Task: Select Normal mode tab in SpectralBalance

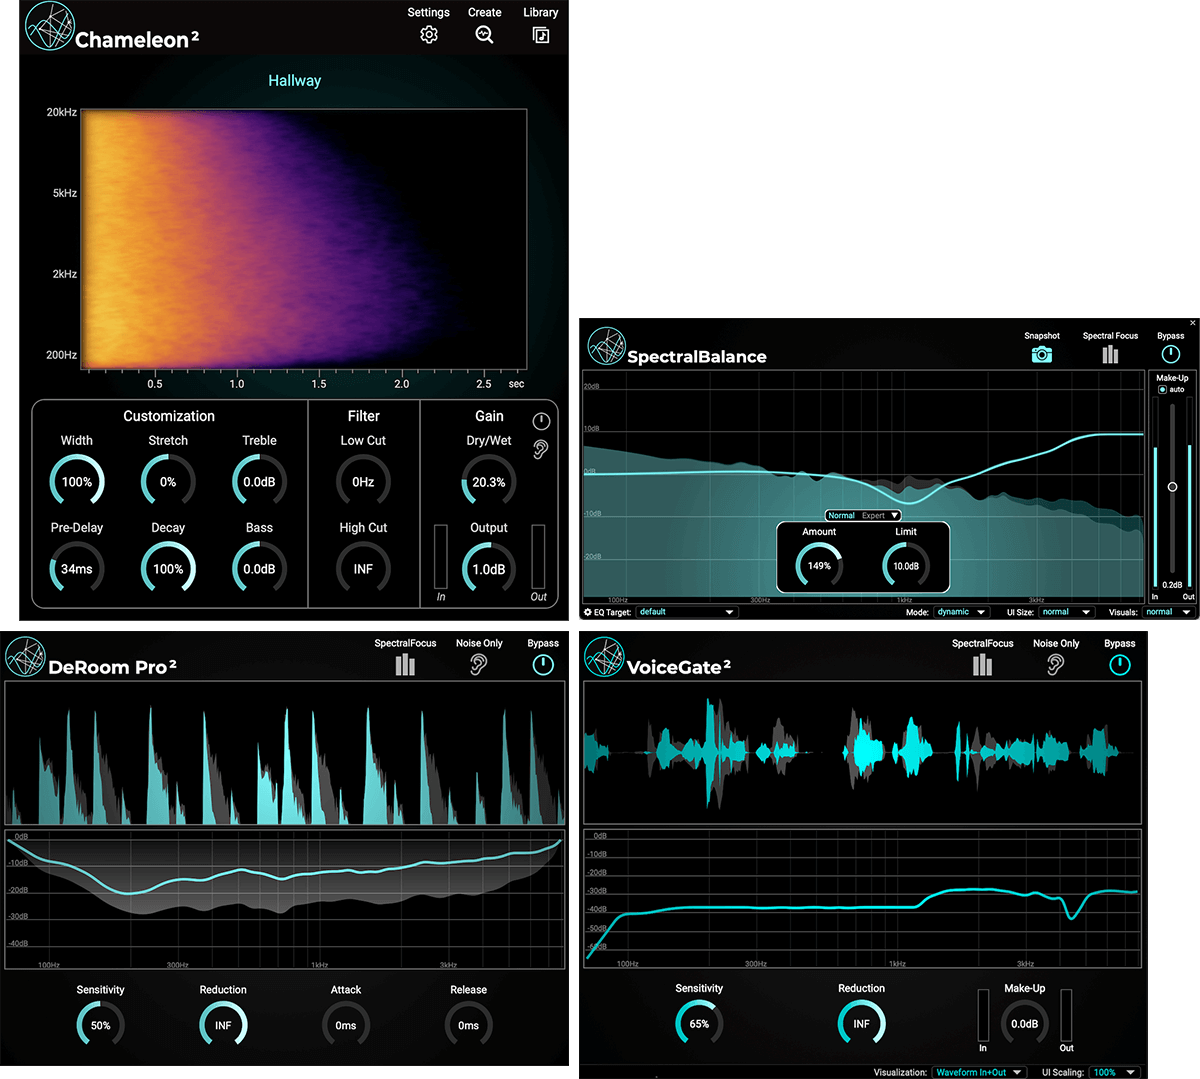Action: point(841,516)
